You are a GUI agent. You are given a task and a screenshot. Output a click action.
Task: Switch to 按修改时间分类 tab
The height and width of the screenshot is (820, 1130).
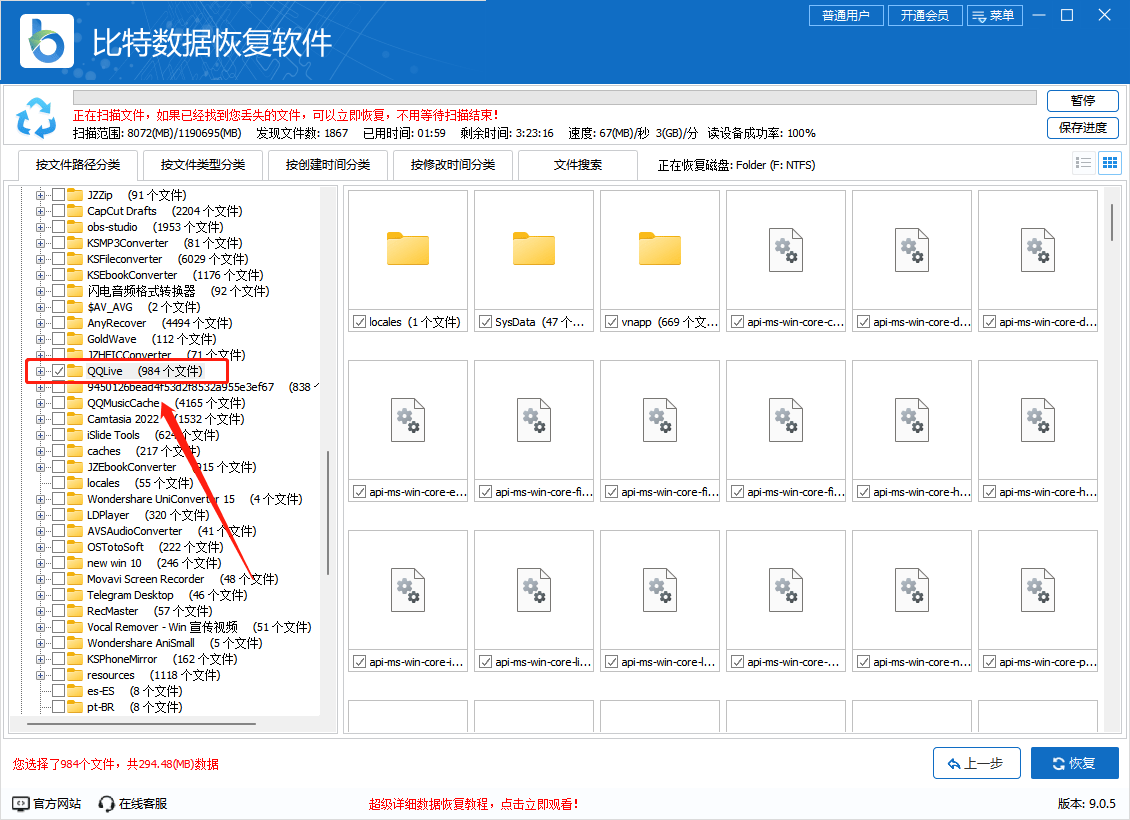tap(453, 165)
